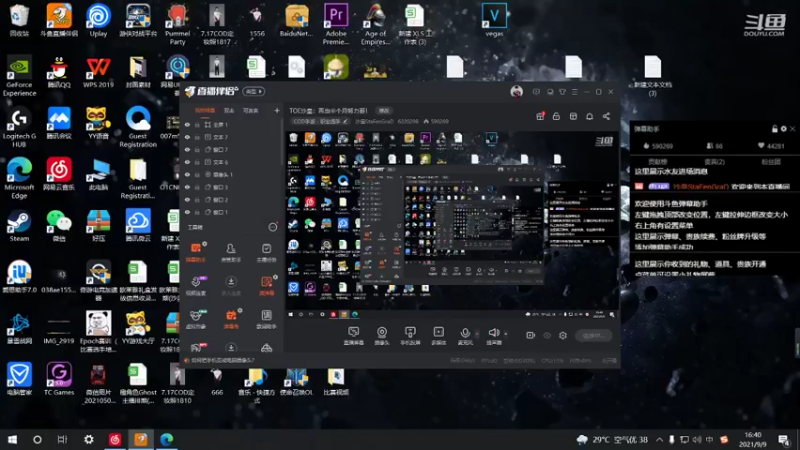Open the gift box icon with red dot

point(540,116)
